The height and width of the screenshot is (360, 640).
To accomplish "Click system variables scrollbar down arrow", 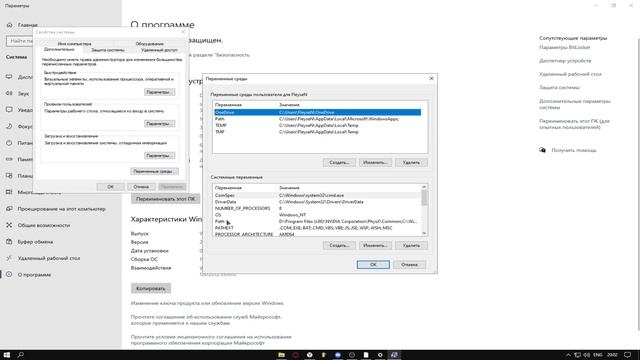I will (424, 233).
